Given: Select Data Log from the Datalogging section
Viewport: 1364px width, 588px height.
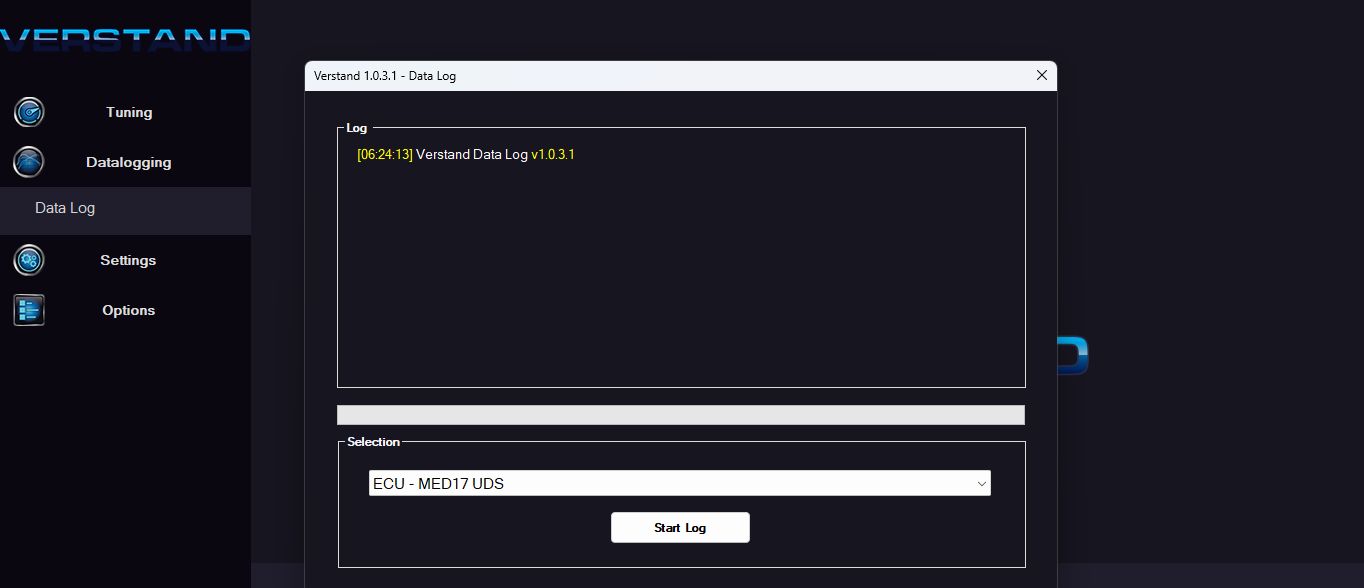Looking at the screenshot, I should [64, 207].
